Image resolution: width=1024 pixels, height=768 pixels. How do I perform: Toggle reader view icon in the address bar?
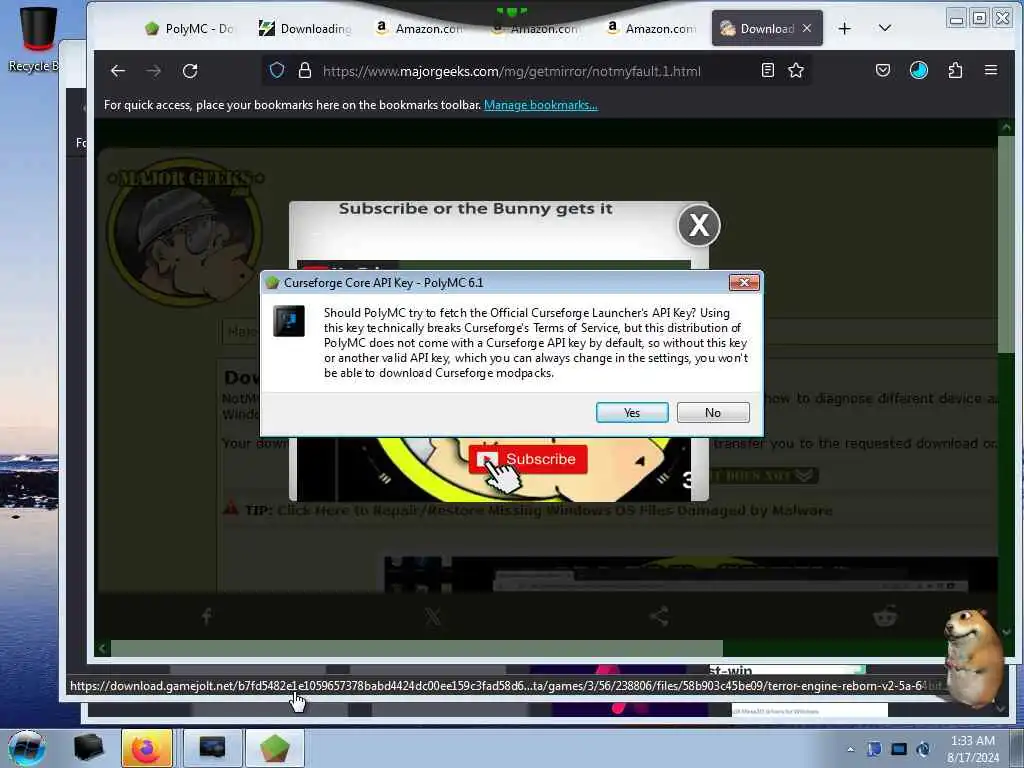tap(768, 71)
